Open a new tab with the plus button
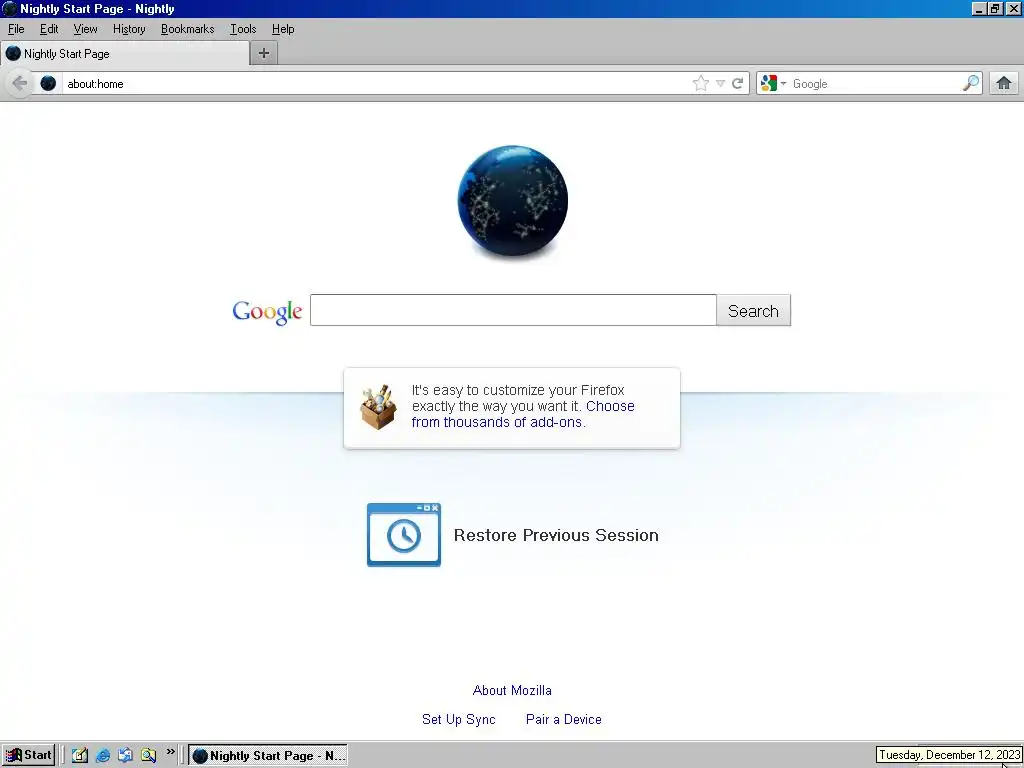Image resolution: width=1024 pixels, height=768 pixels. (264, 54)
